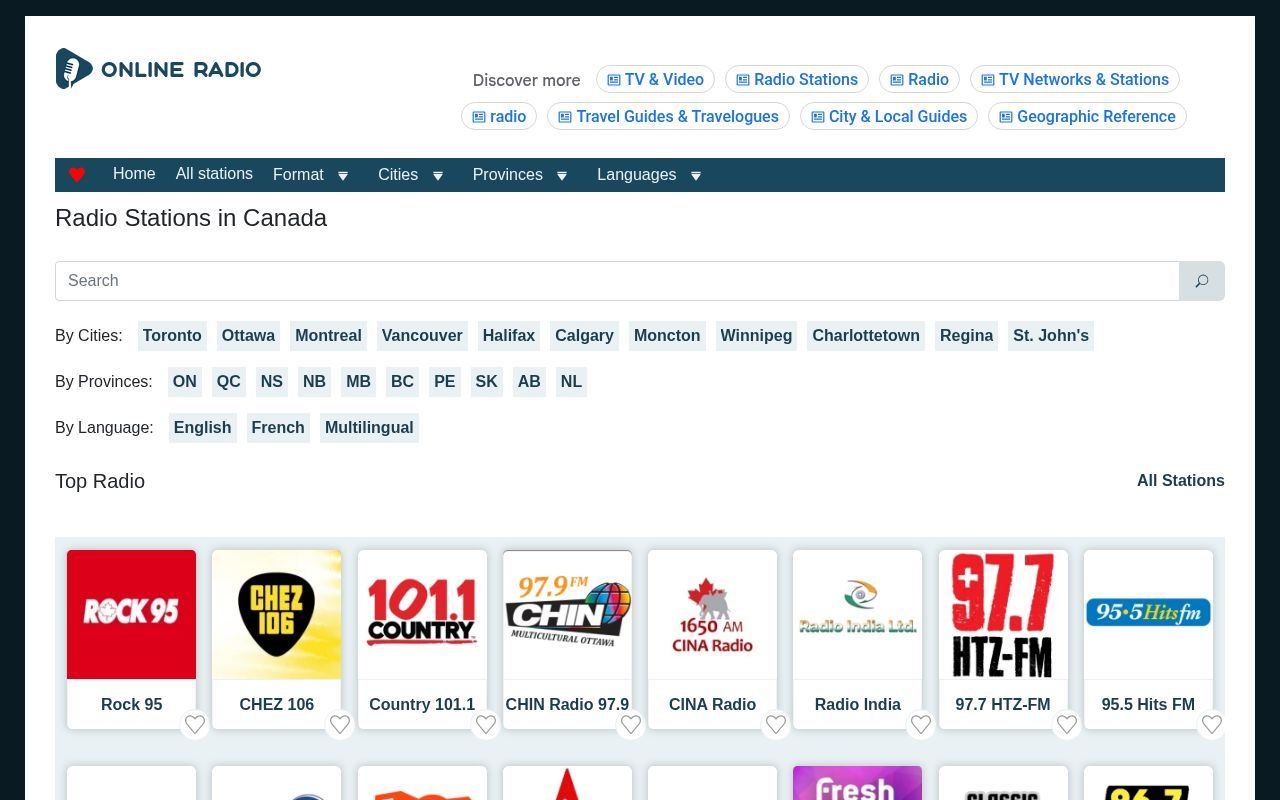1280x800 pixels.
Task: Filter by province BC
Action: pyautogui.click(x=402, y=382)
